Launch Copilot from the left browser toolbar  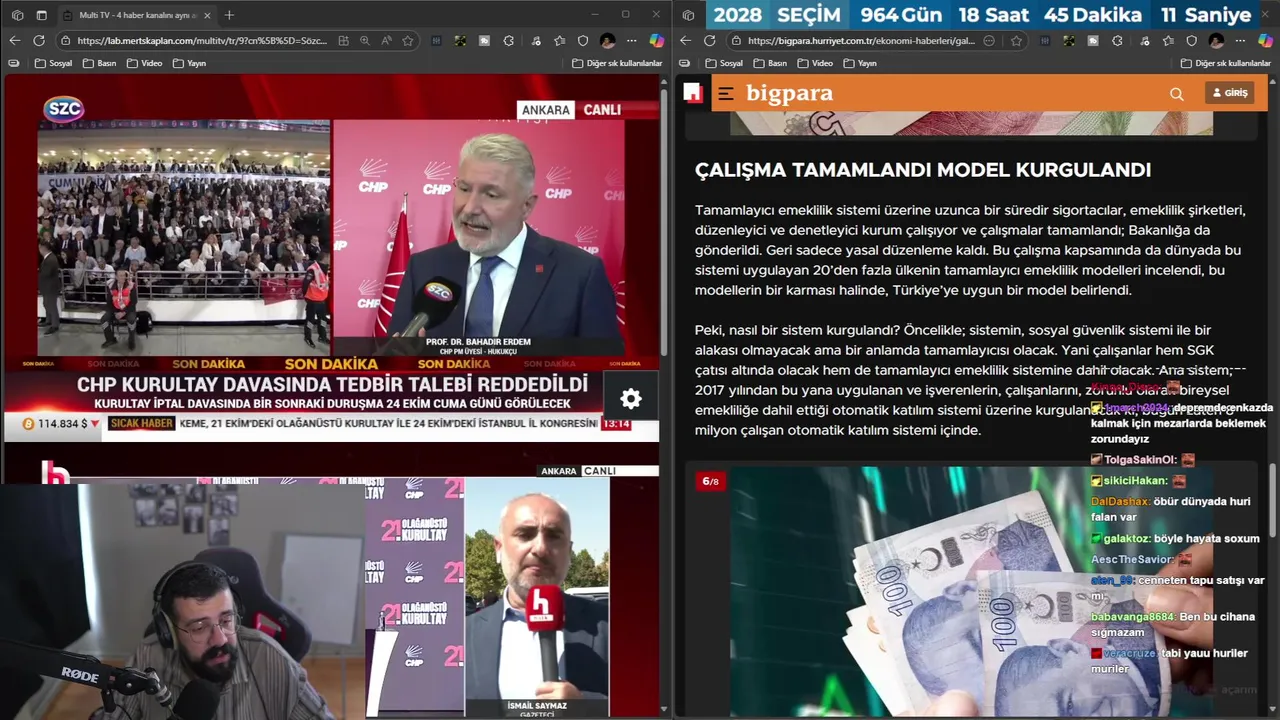(656, 41)
